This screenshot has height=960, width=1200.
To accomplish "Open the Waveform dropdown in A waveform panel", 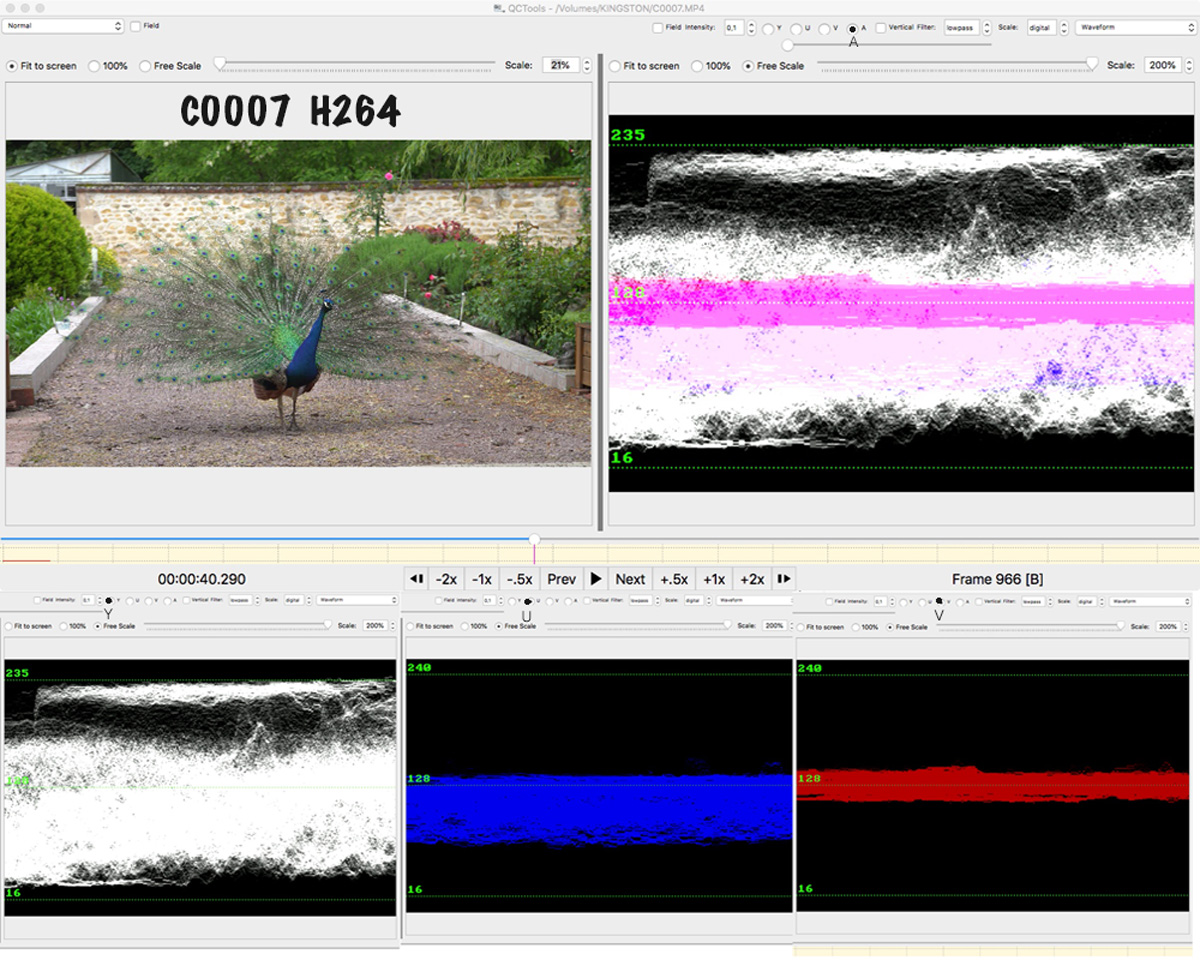I will point(1135,28).
